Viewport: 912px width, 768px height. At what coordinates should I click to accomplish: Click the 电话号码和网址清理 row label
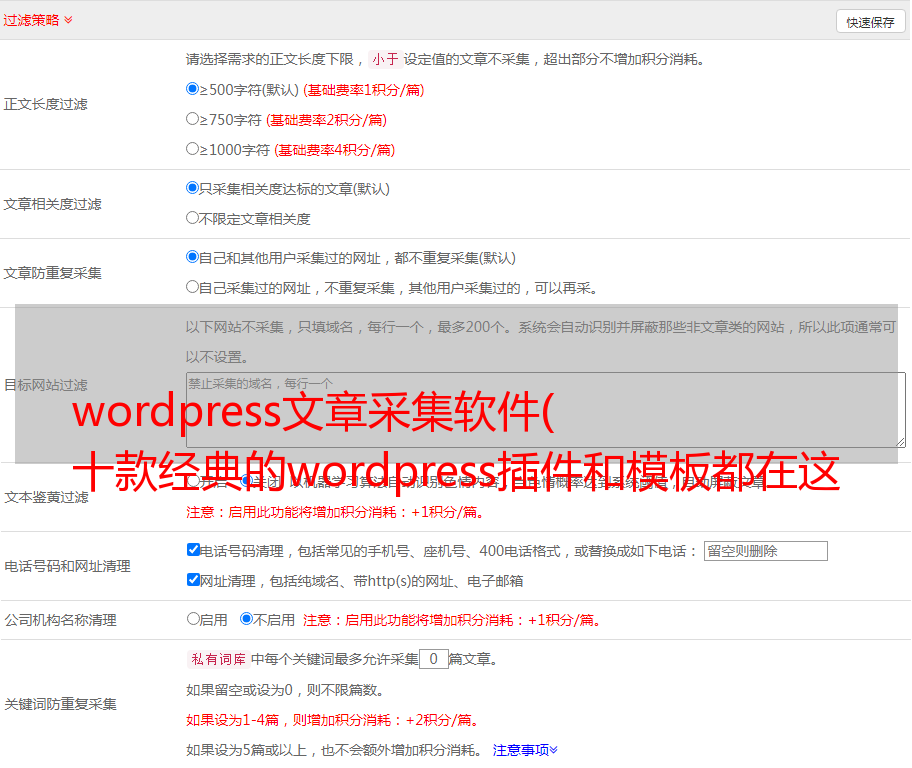coord(67,566)
